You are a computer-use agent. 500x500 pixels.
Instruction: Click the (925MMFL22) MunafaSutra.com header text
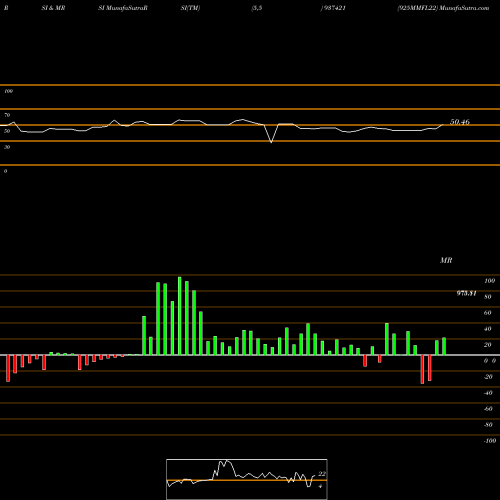pyautogui.click(x=443, y=8)
